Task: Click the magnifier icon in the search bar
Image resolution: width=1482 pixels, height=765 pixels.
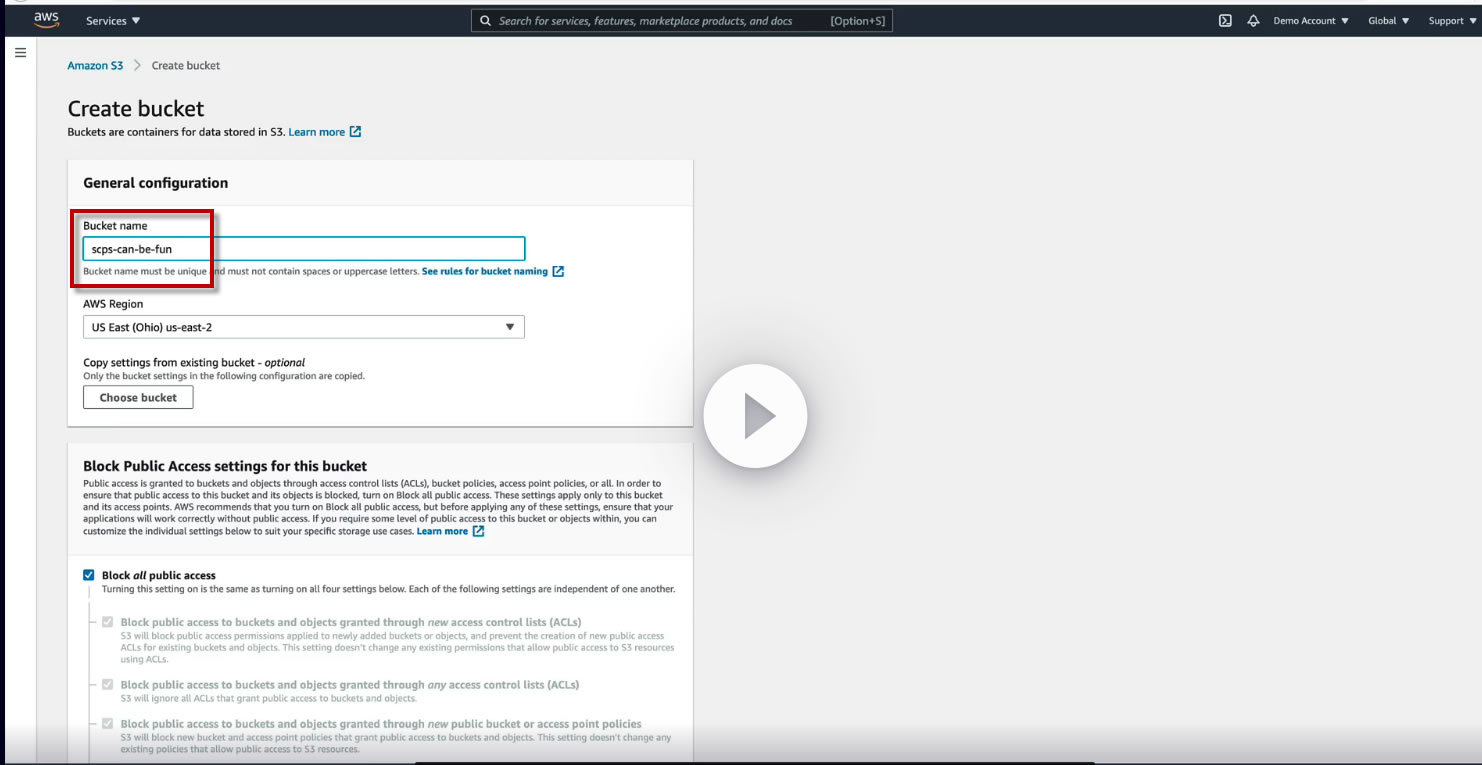Action: click(x=485, y=21)
